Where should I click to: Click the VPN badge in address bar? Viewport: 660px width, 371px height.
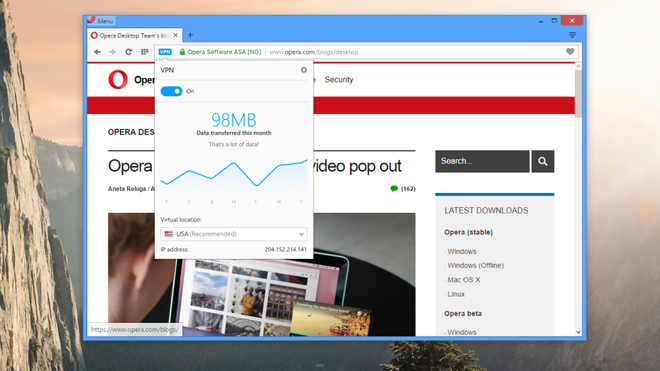[165, 52]
